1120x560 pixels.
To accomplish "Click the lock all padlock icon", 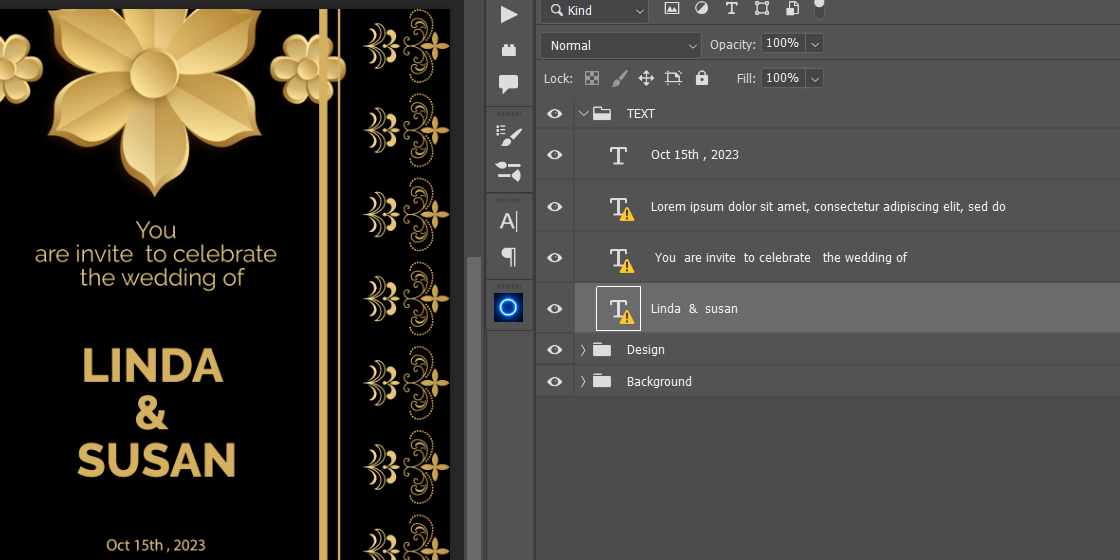I will pos(702,78).
